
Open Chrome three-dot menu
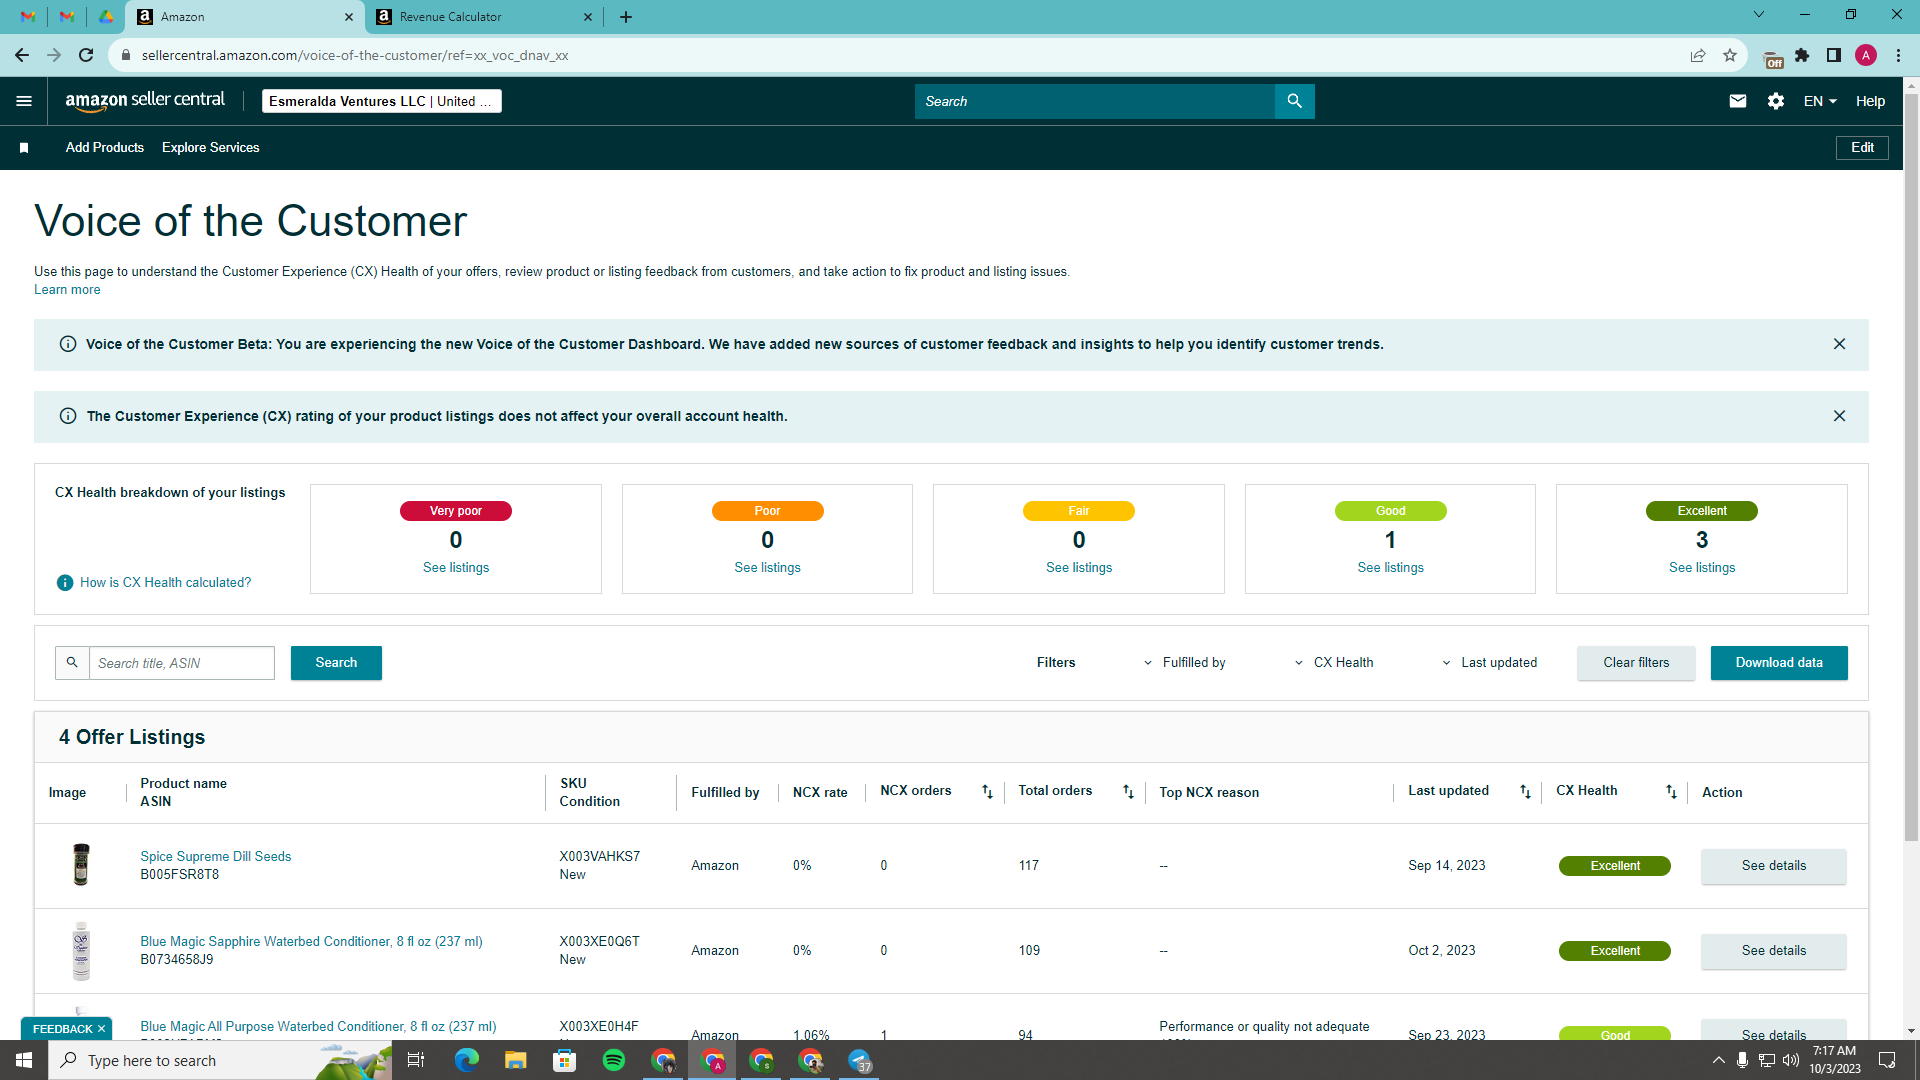(1898, 55)
